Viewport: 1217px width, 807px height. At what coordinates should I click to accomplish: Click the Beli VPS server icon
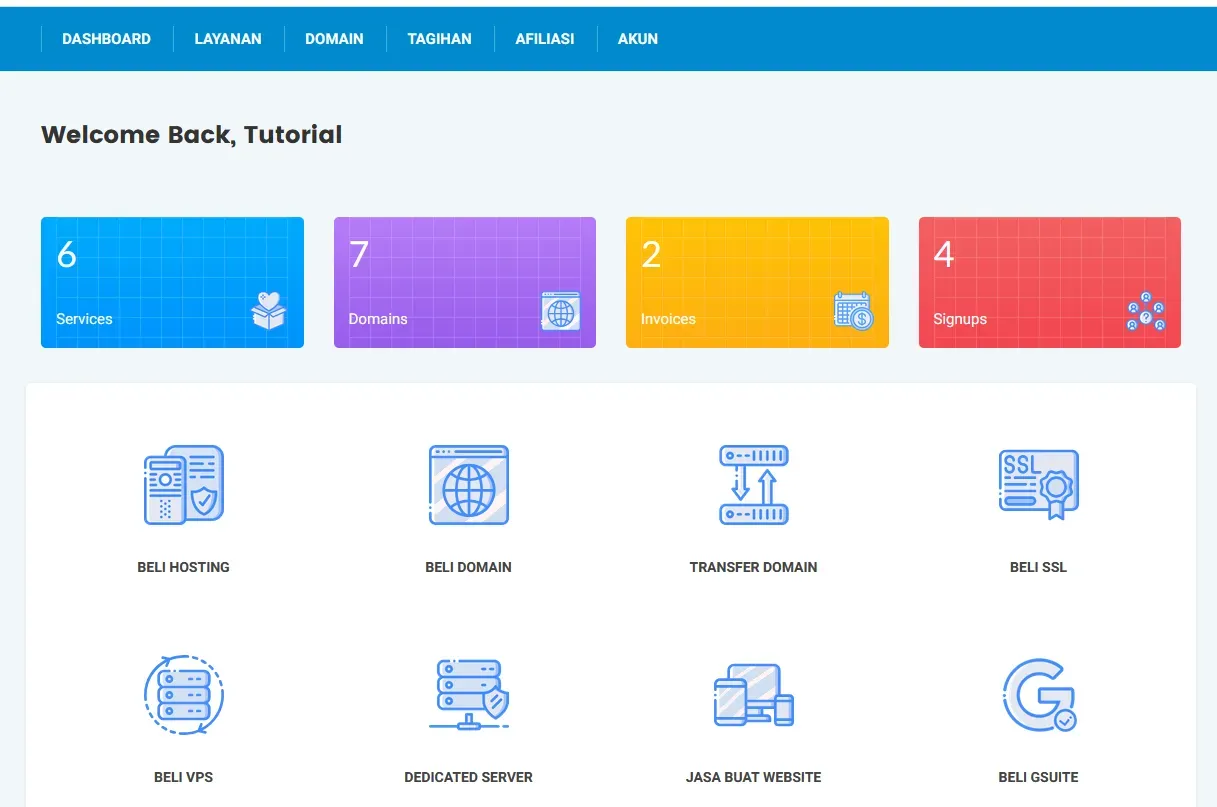click(x=184, y=695)
